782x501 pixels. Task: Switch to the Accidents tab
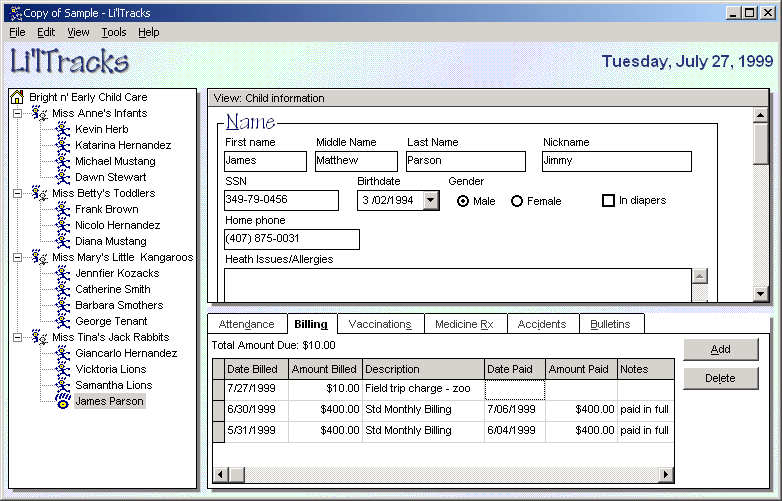point(543,324)
